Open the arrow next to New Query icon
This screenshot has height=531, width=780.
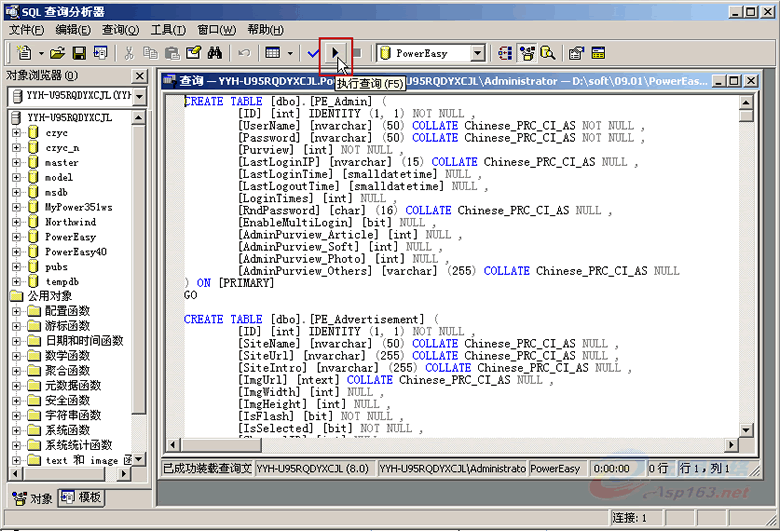[x=41, y=53]
